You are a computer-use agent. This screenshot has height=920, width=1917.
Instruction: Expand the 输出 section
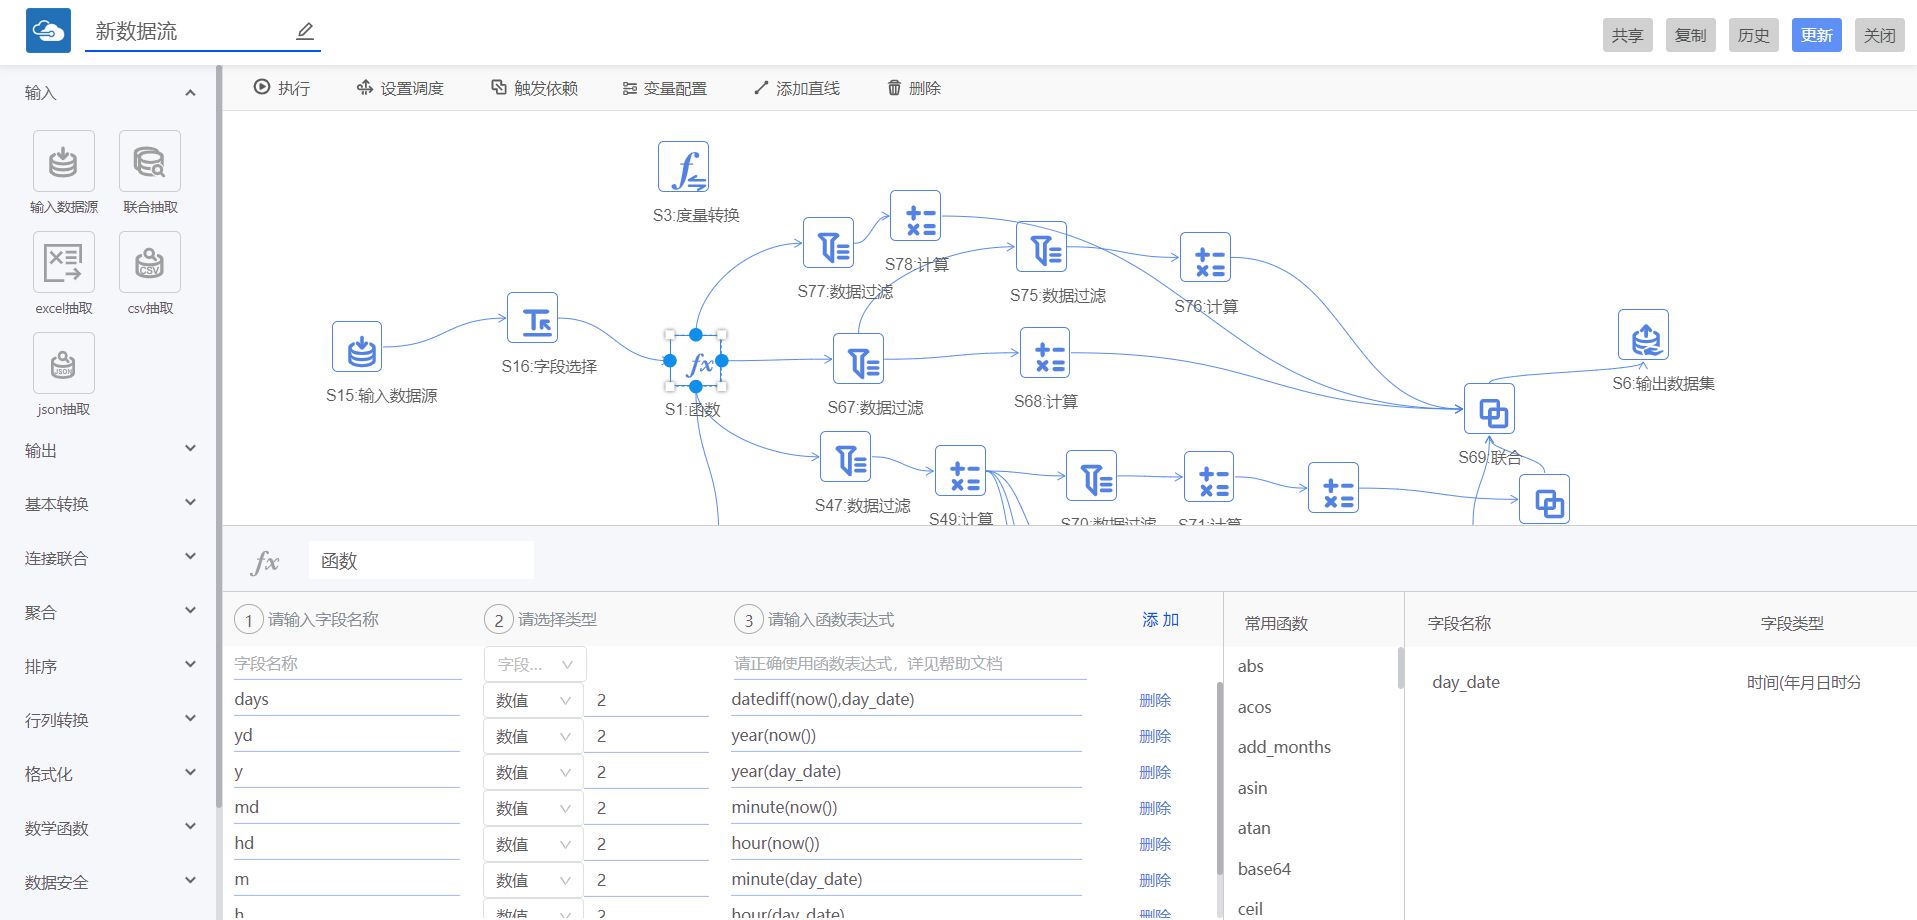pyautogui.click(x=190, y=449)
